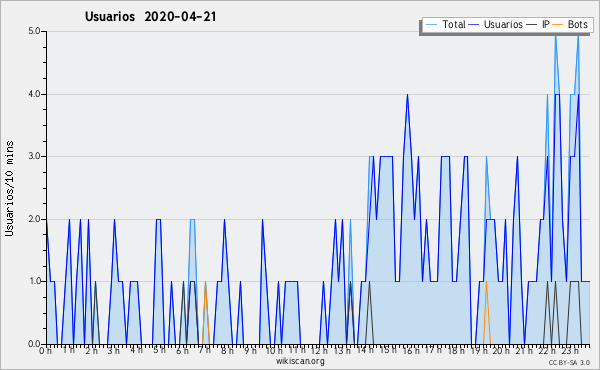Click the '16 h' x-axis tick label
The width and height of the screenshot is (600, 370).
pos(411,351)
